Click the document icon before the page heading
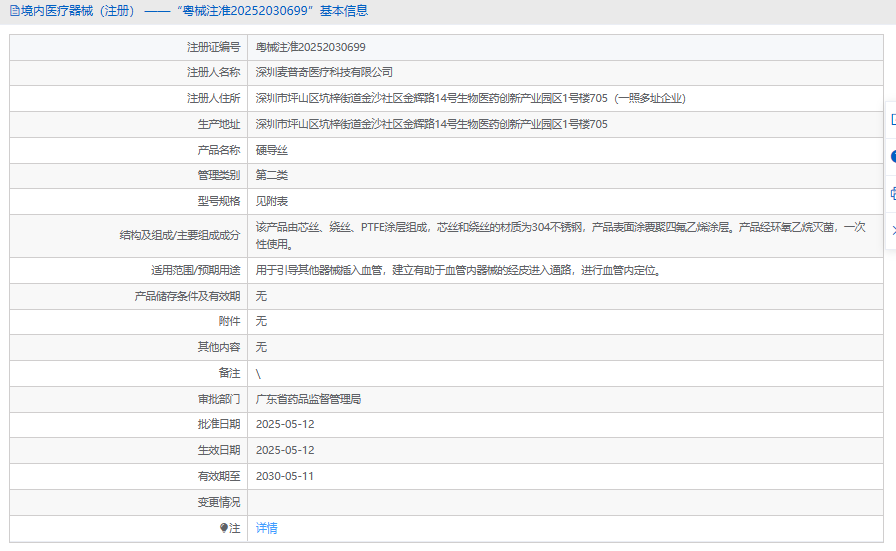The height and width of the screenshot is (551, 896). coord(14,11)
